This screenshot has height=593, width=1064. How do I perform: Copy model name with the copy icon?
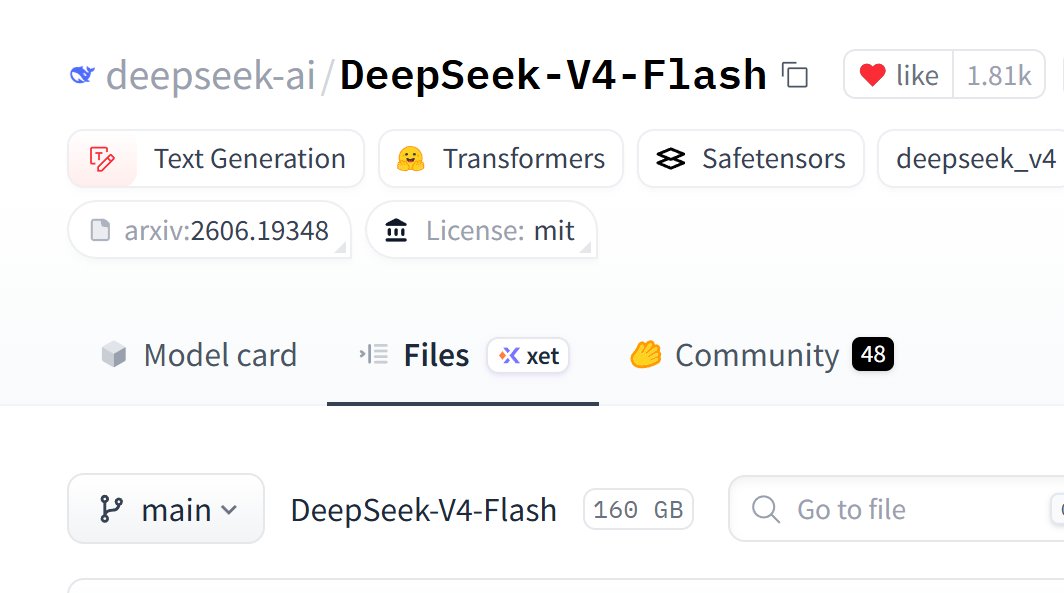(x=795, y=75)
